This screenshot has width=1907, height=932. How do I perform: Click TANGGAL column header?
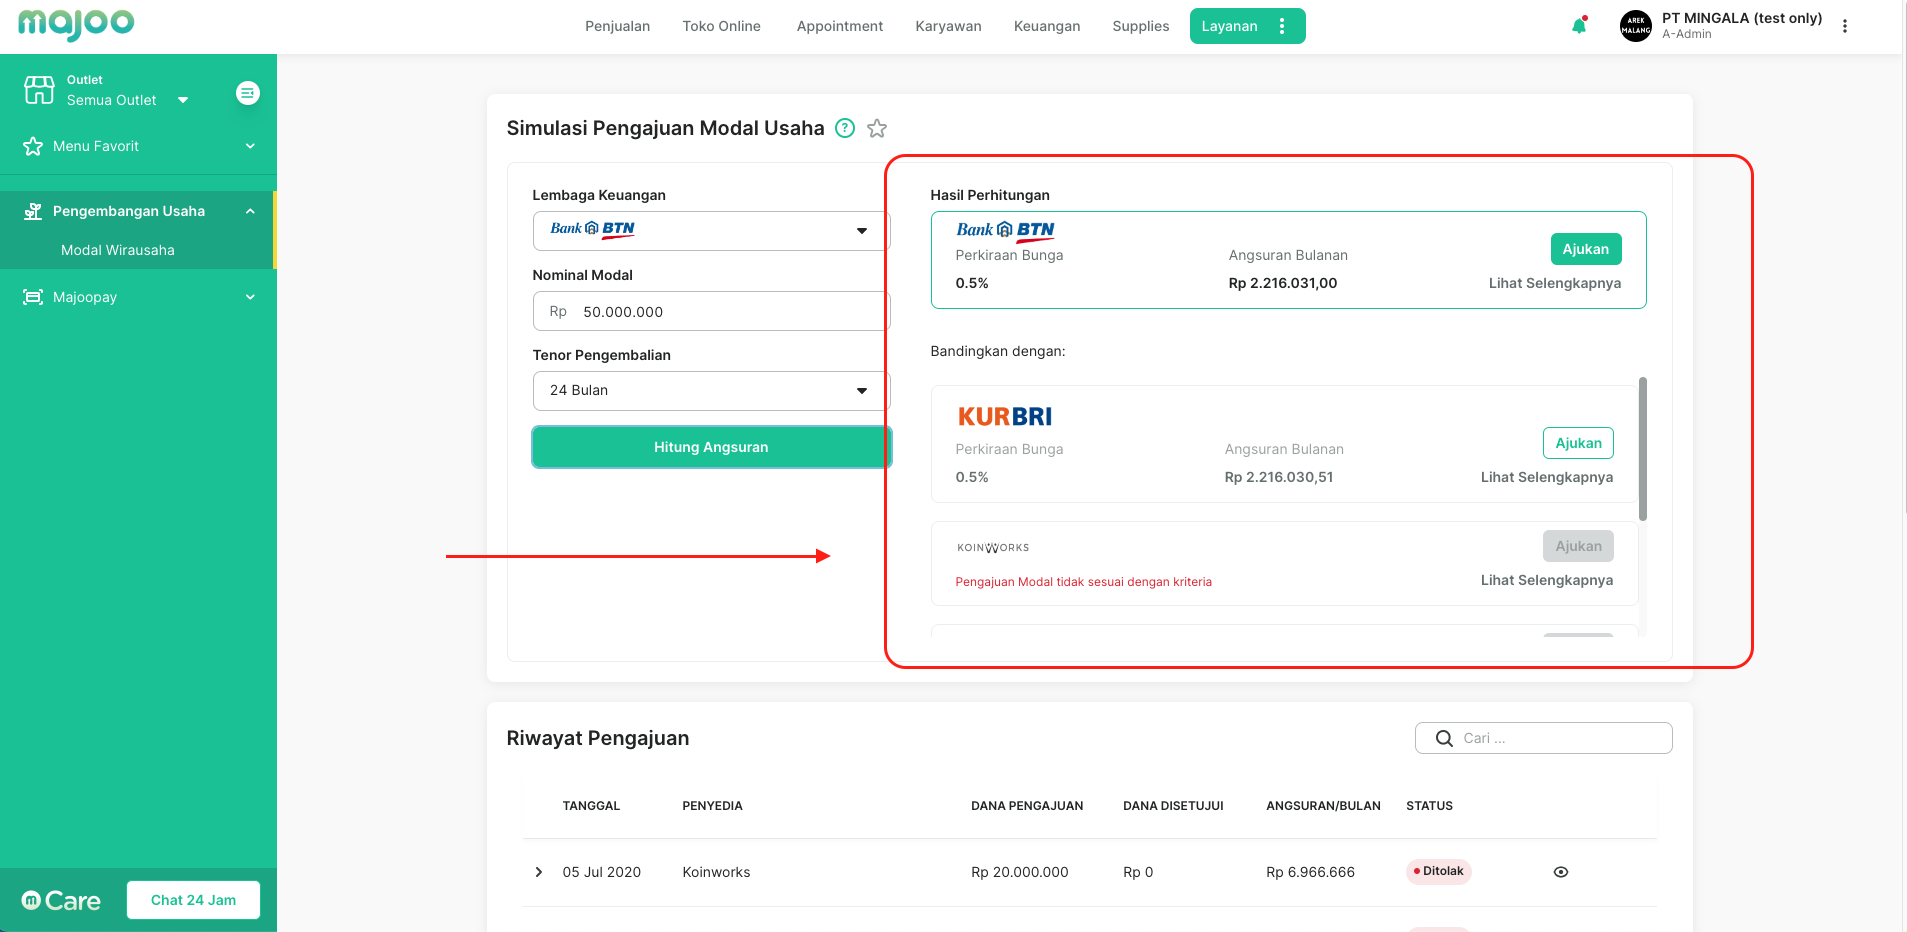point(591,806)
